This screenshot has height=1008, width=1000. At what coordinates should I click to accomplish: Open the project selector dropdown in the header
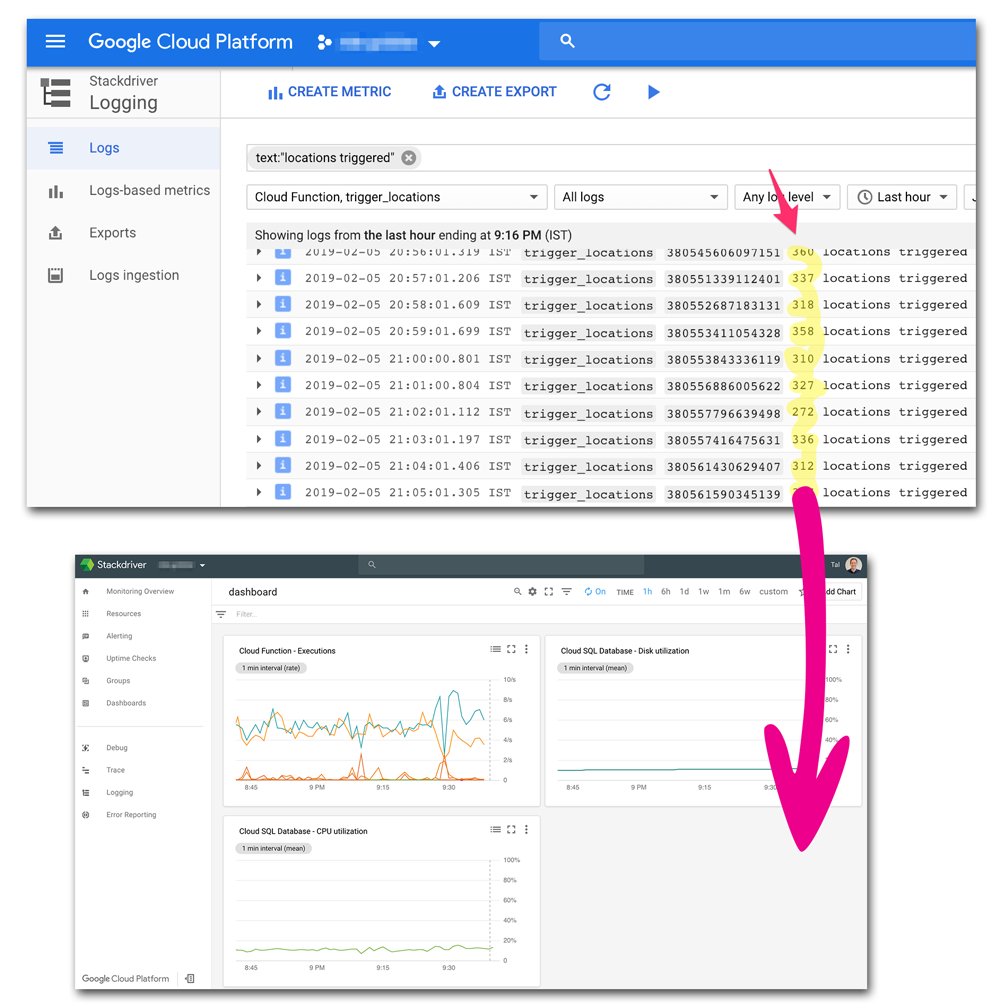pyautogui.click(x=379, y=43)
